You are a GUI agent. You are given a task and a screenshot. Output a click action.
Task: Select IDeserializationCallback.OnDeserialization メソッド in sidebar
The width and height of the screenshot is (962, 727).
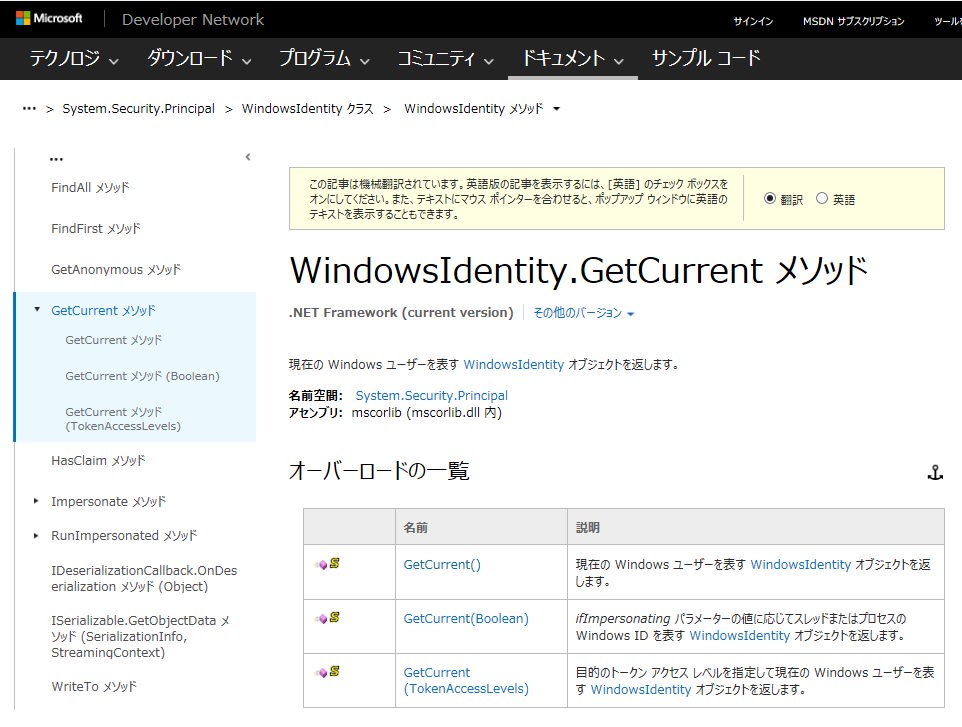click(144, 579)
